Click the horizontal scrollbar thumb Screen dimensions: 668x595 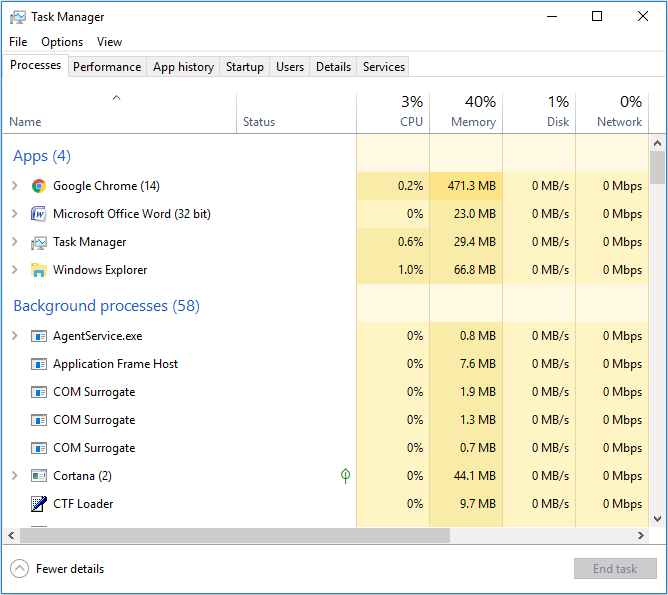[x=235, y=536]
